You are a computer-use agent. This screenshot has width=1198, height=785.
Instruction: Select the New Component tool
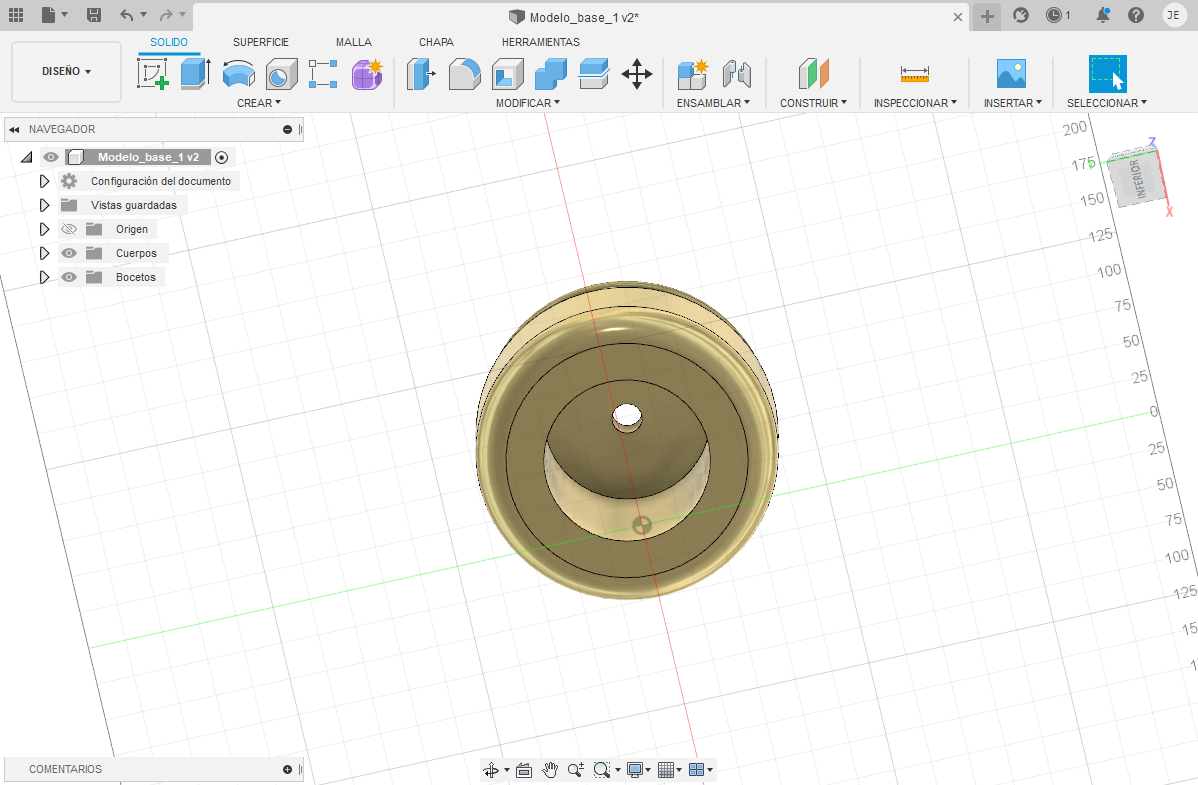pos(693,74)
